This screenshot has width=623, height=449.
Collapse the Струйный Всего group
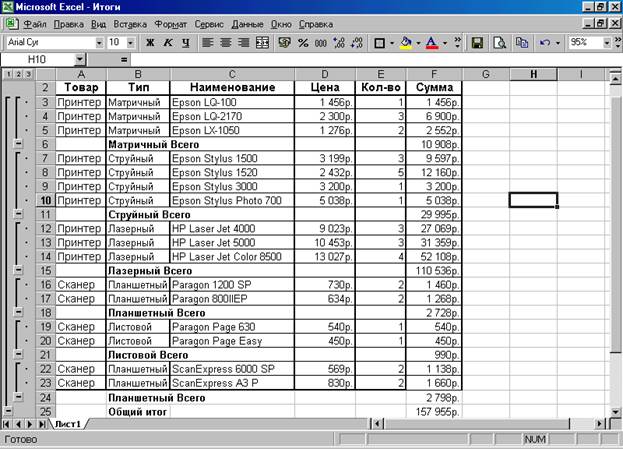point(19,214)
